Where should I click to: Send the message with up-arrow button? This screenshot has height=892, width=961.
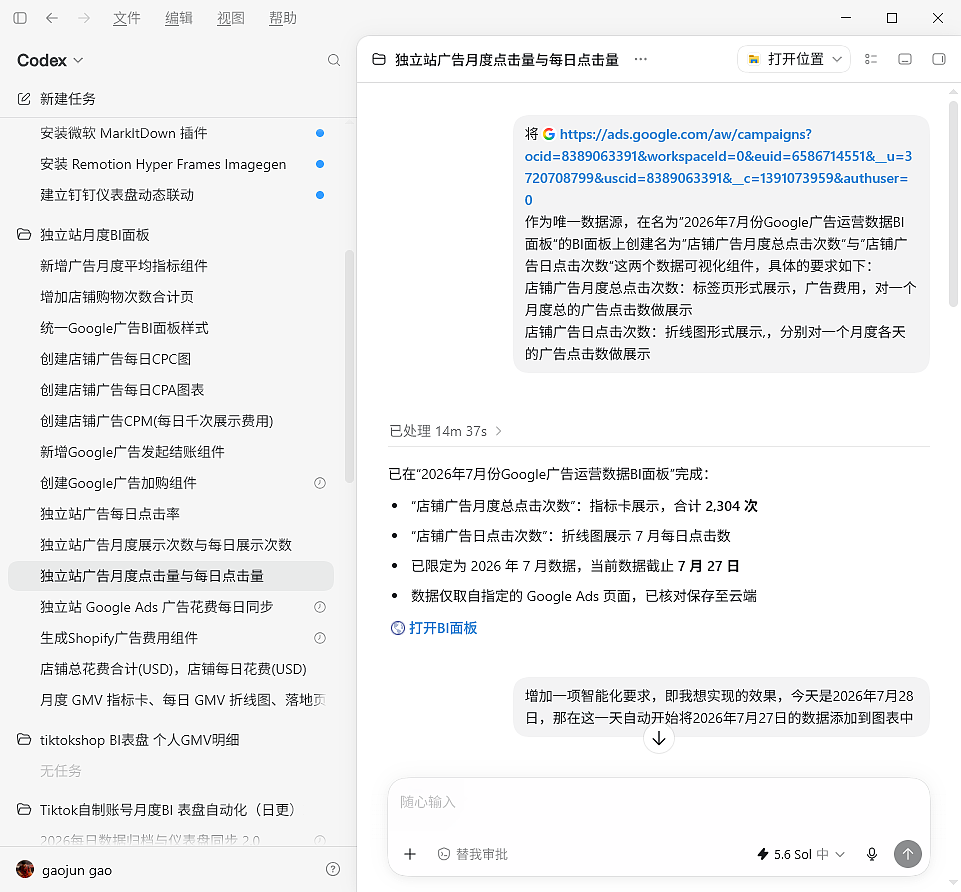(908, 854)
